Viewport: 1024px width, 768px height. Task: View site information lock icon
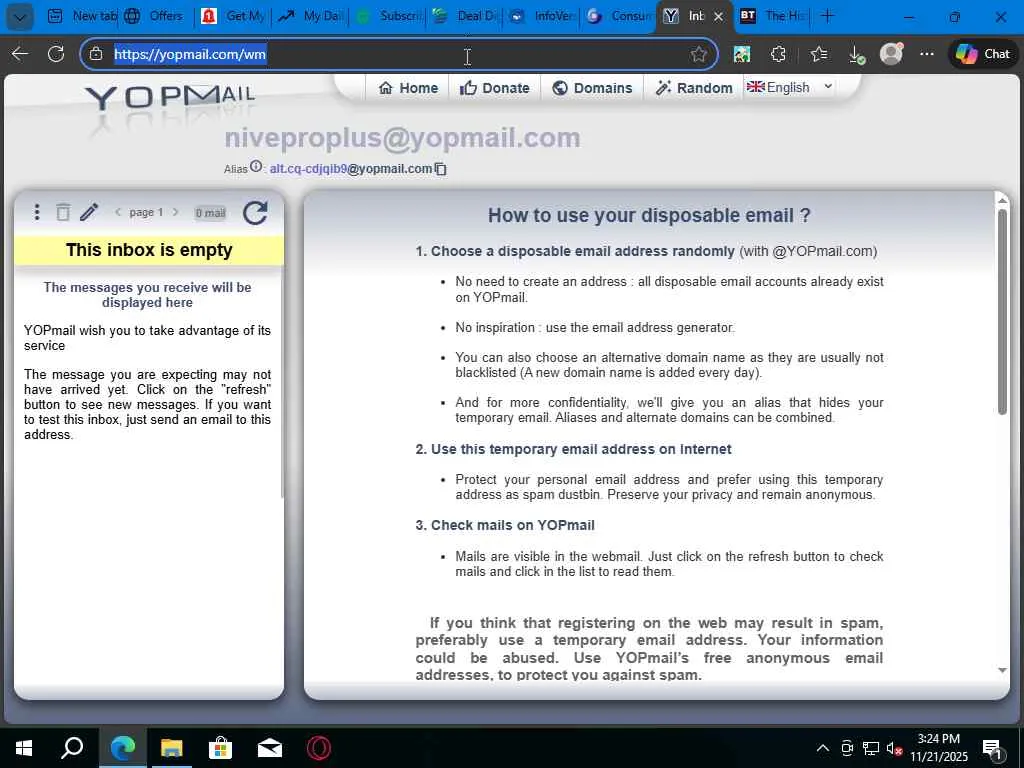click(x=96, y=54)
